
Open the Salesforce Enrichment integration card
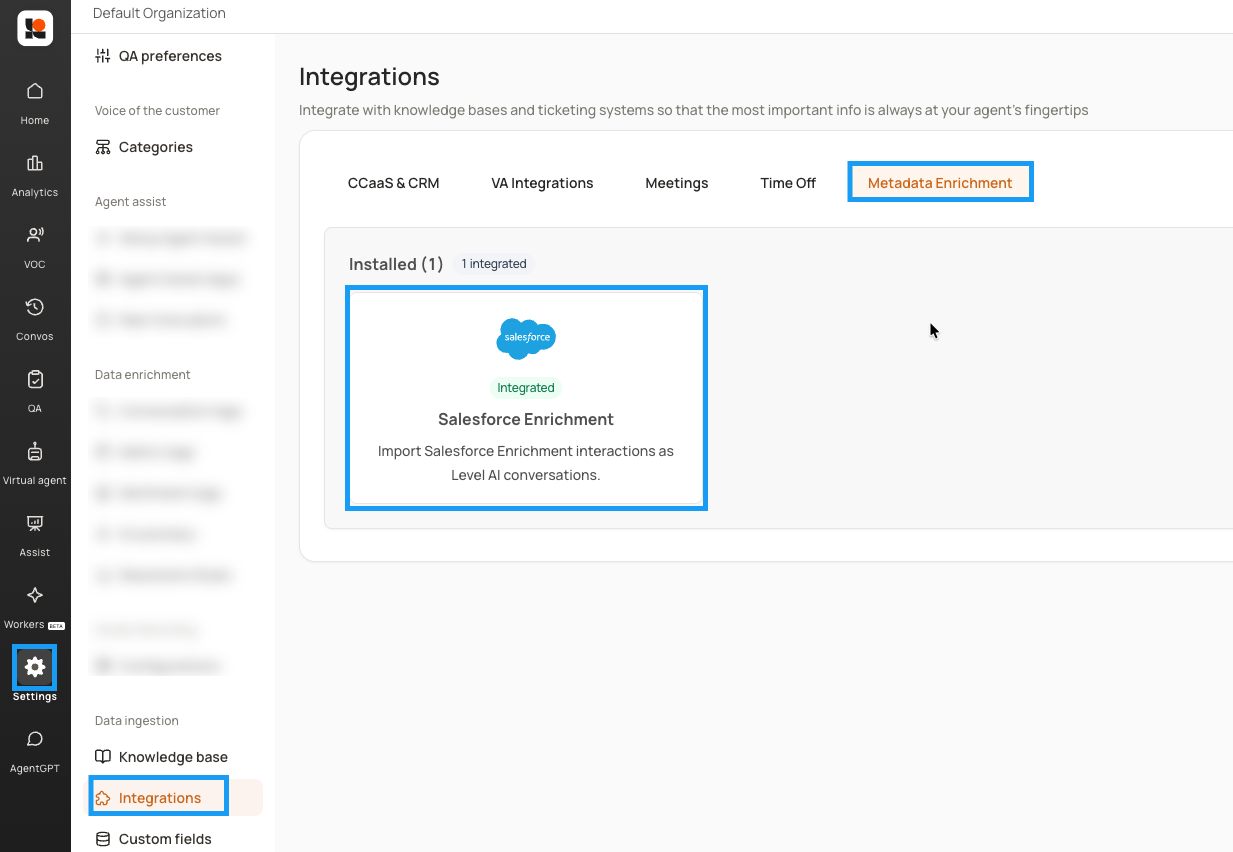(526, 398)
